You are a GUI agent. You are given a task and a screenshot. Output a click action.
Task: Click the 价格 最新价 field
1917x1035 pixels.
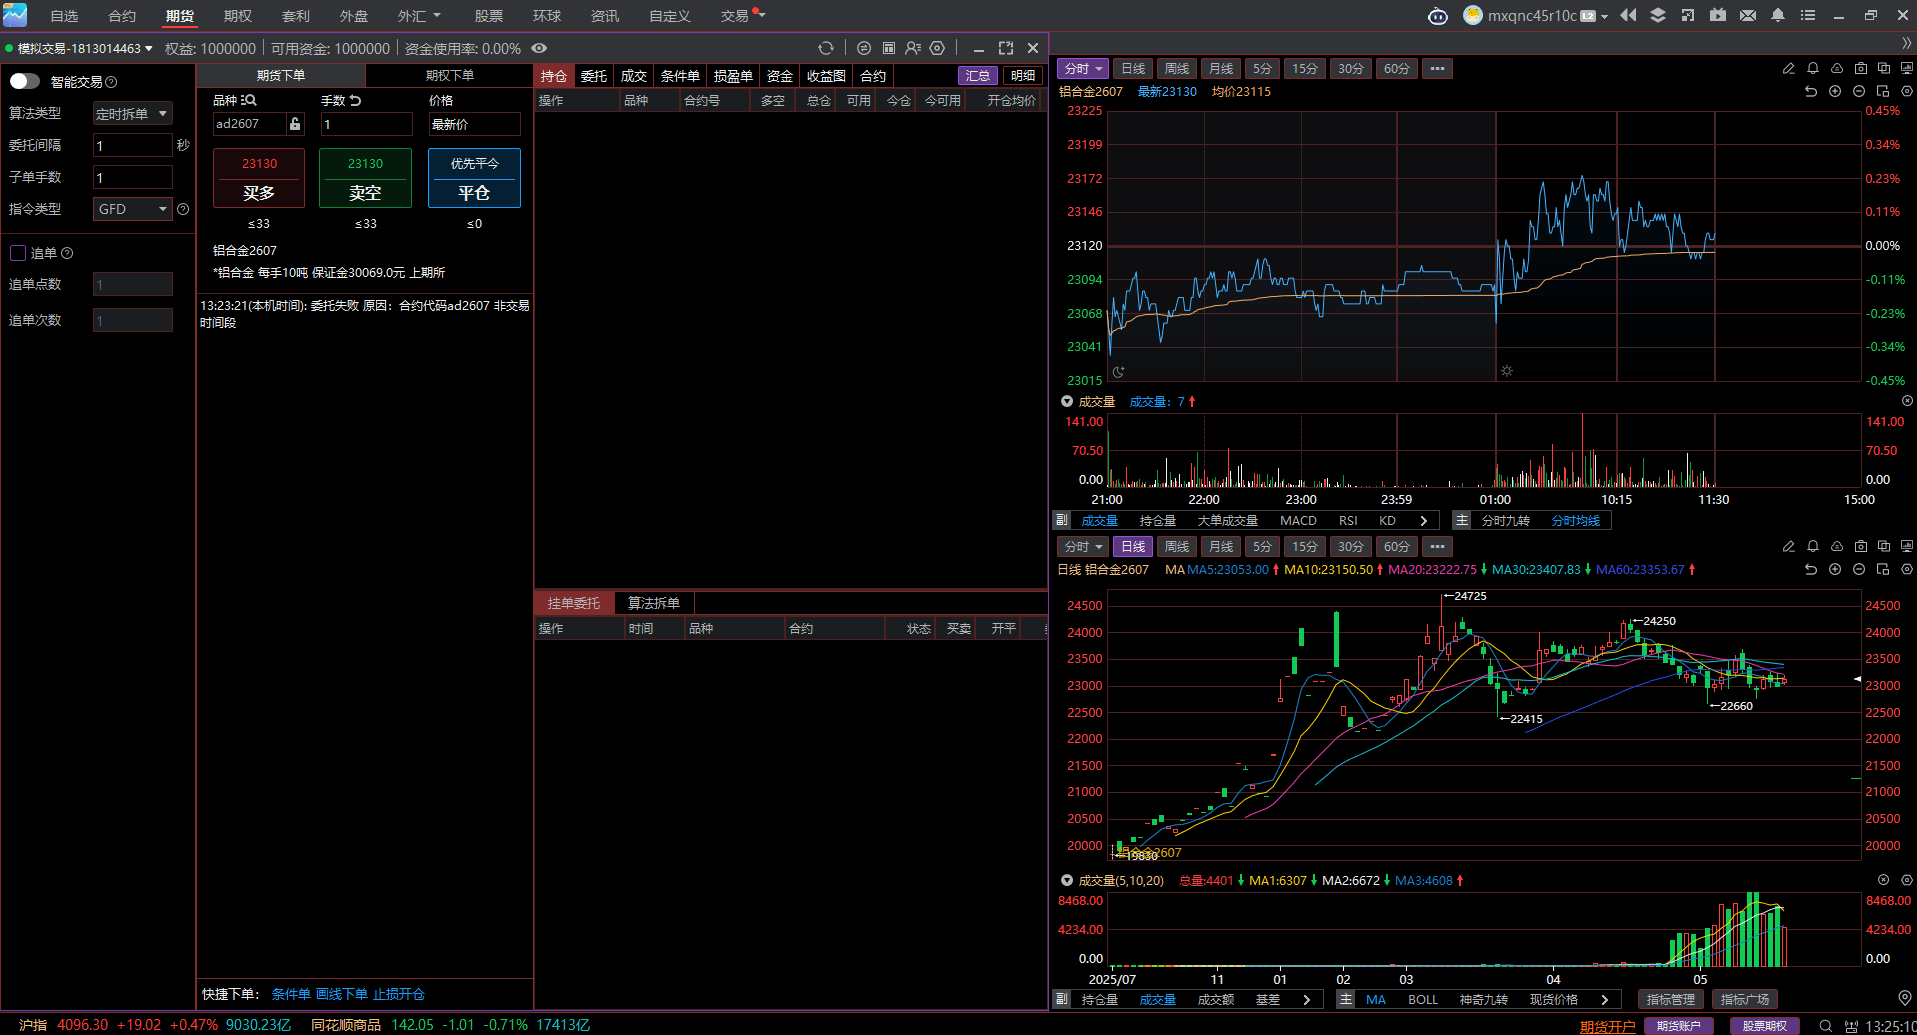coord(474,124)
